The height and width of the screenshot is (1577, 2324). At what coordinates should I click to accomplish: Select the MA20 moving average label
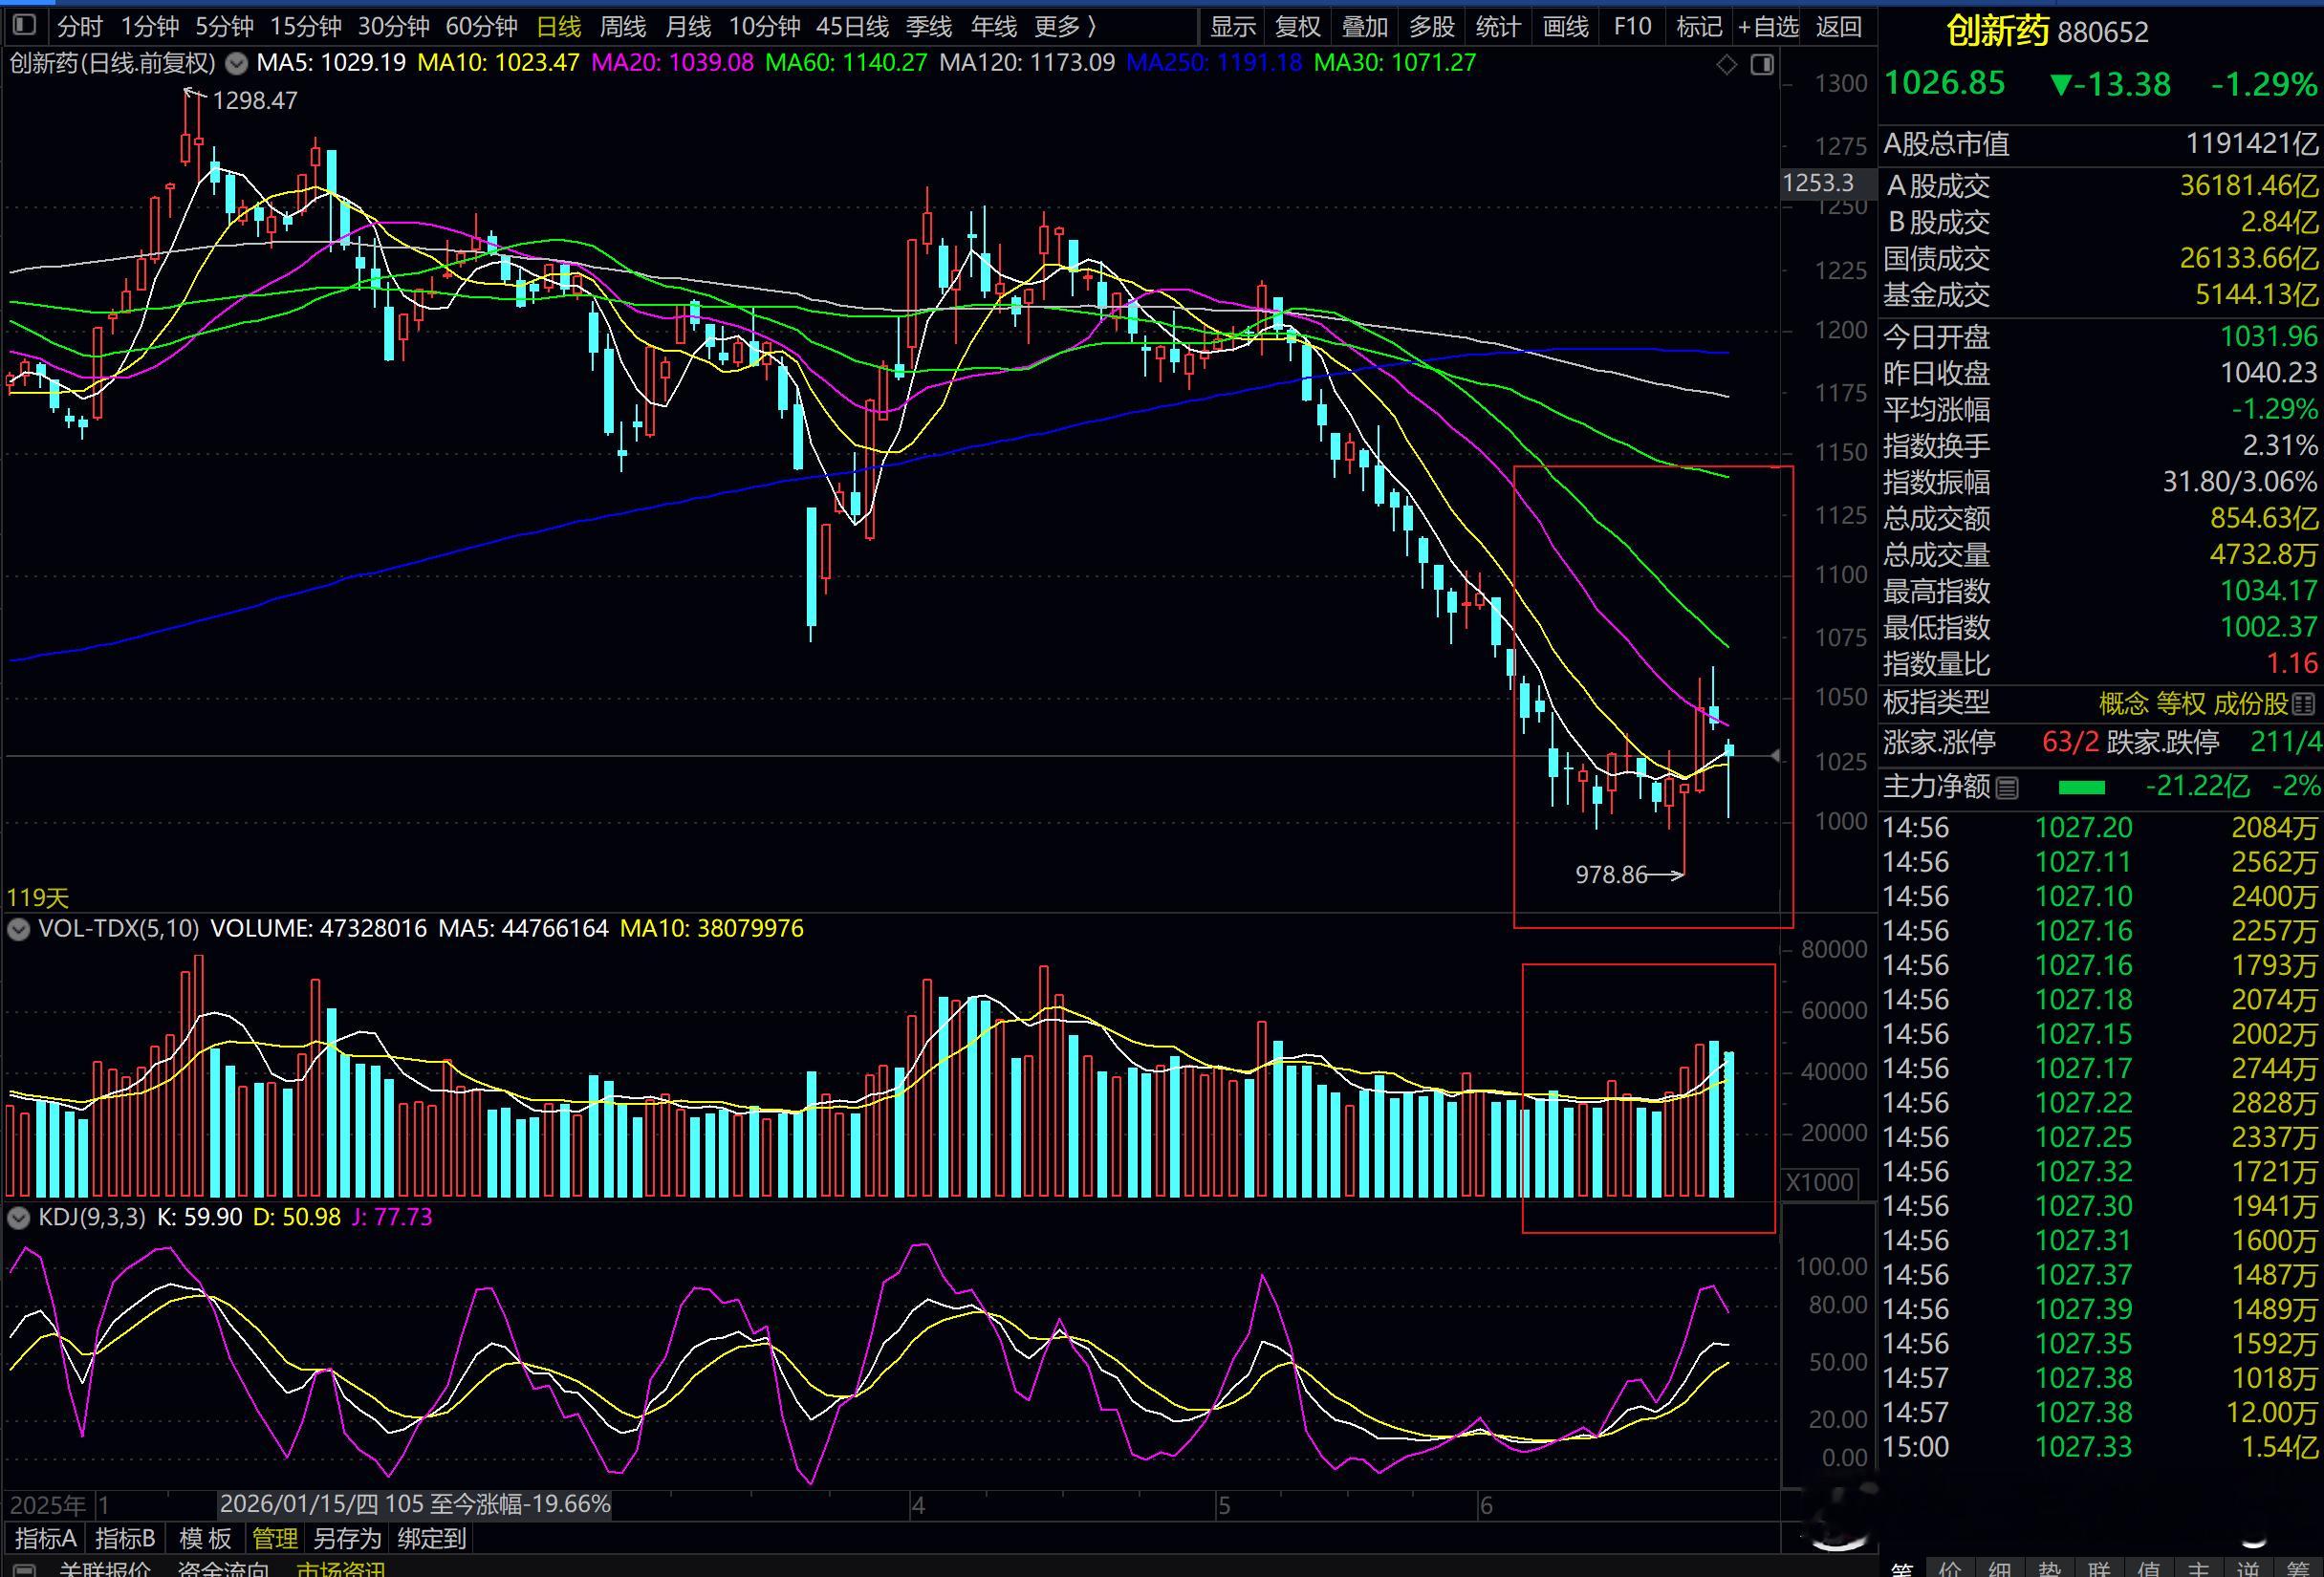coord(673,63)
